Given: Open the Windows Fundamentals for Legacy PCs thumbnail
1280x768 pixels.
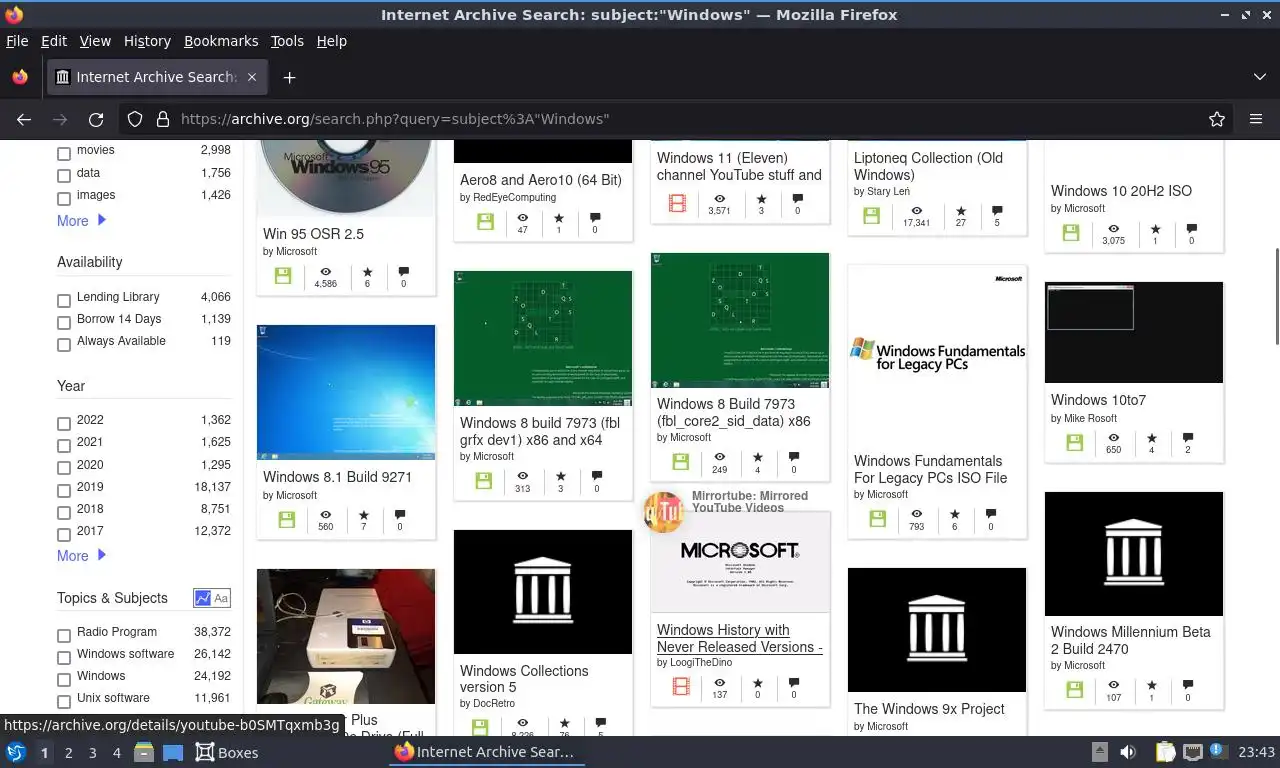Looking at the screenshot, I should click(x=937, y=355).
